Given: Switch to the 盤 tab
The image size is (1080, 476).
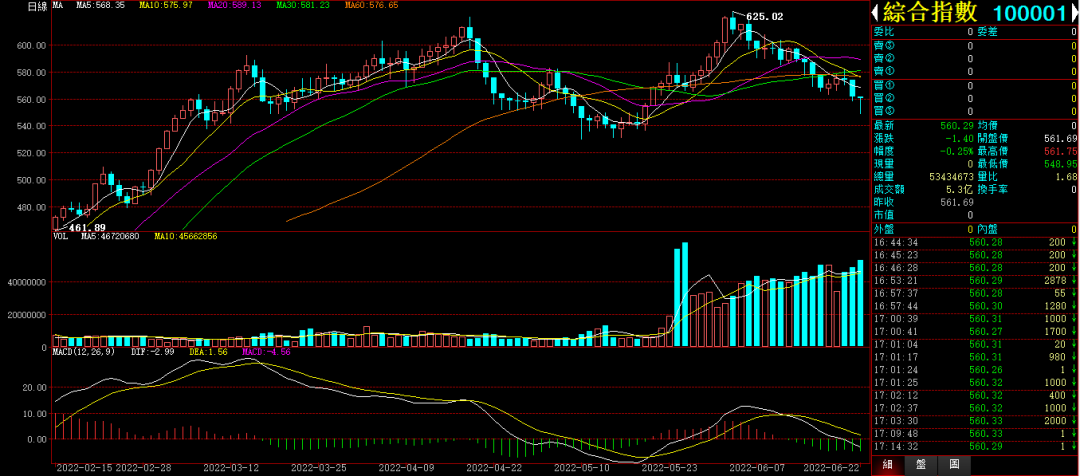Looking at the screenshot, I should [x=921, y=464].
